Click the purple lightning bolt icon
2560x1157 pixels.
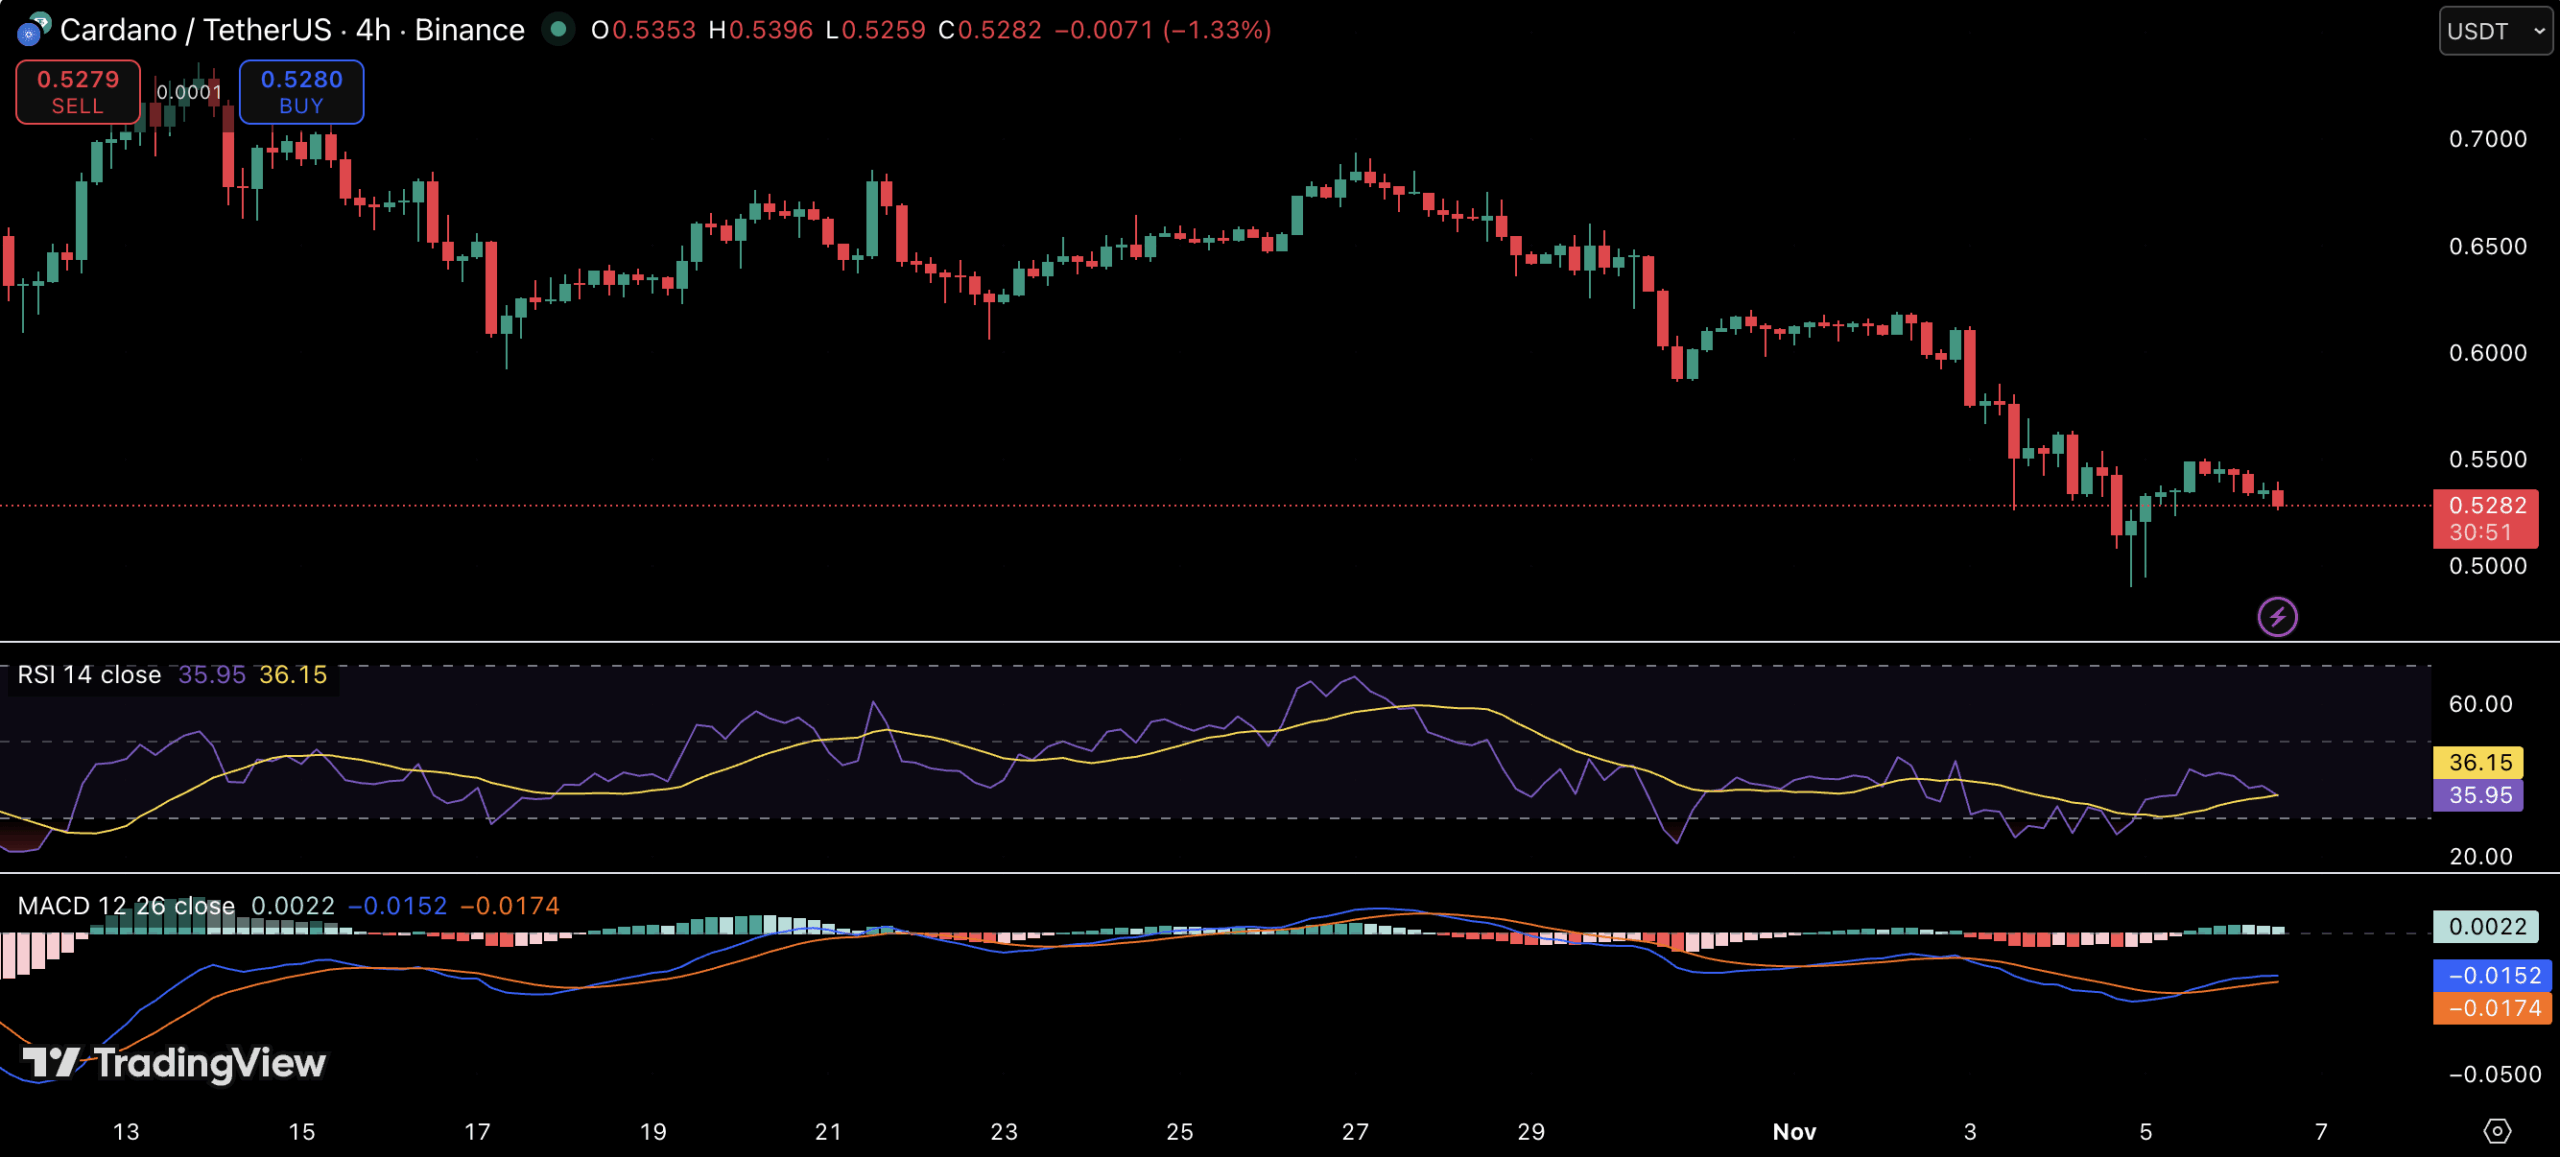tap(2277, 616)
